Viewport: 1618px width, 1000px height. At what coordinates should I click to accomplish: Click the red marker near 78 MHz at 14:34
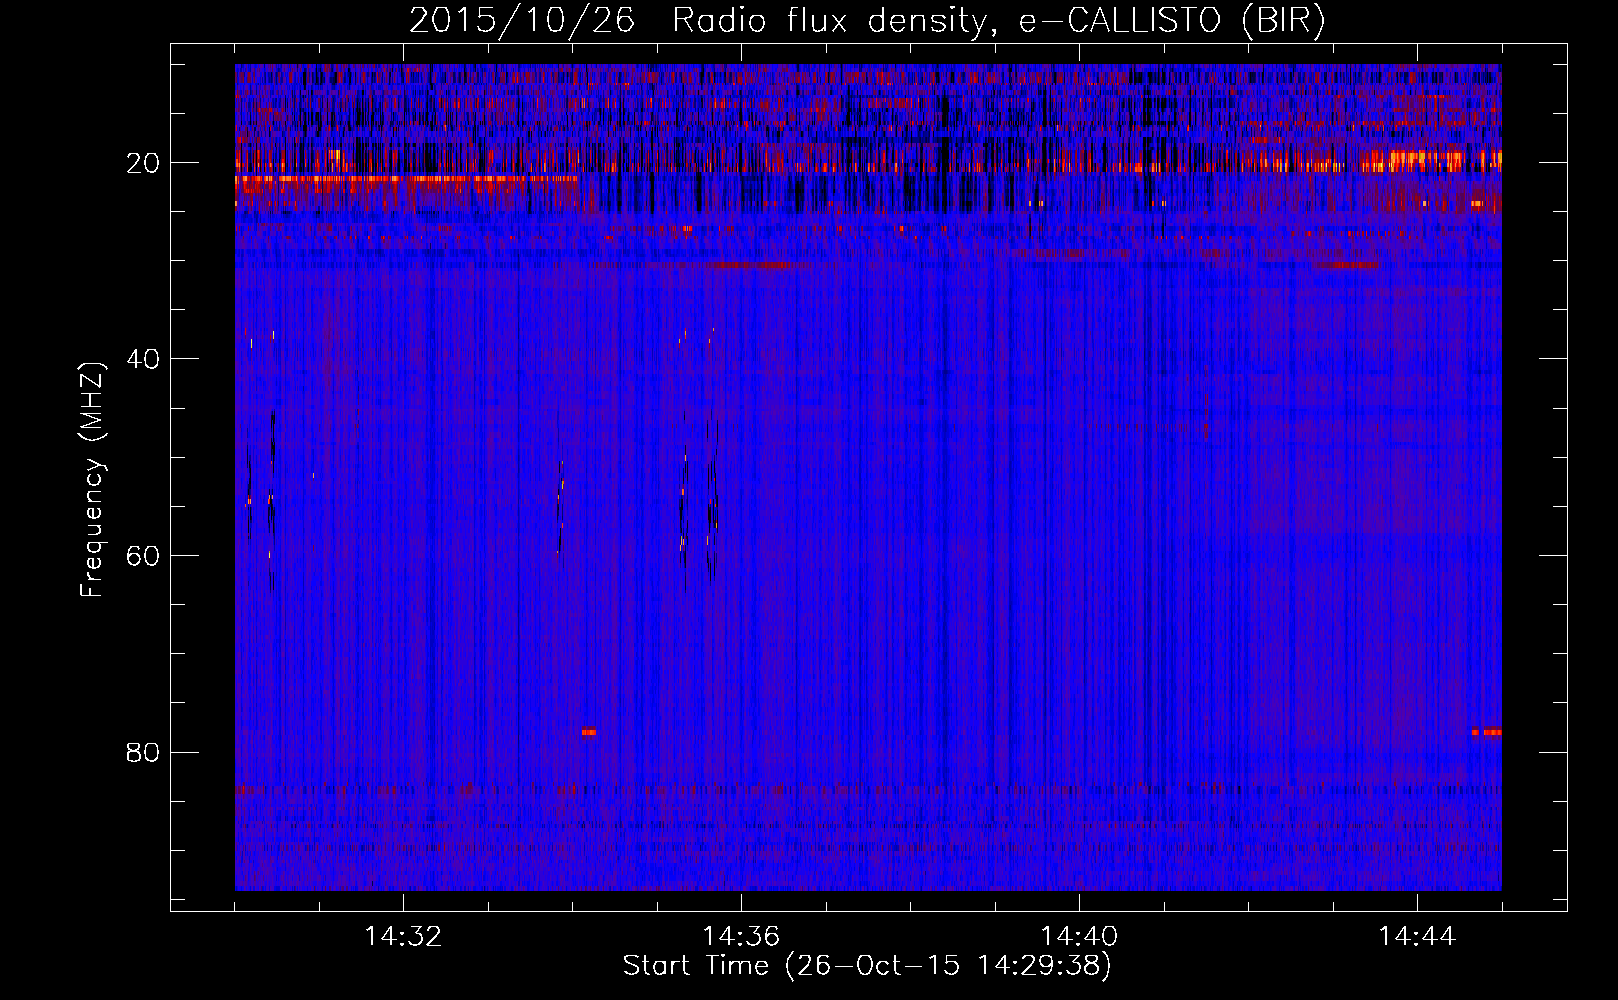click(589, 732)
